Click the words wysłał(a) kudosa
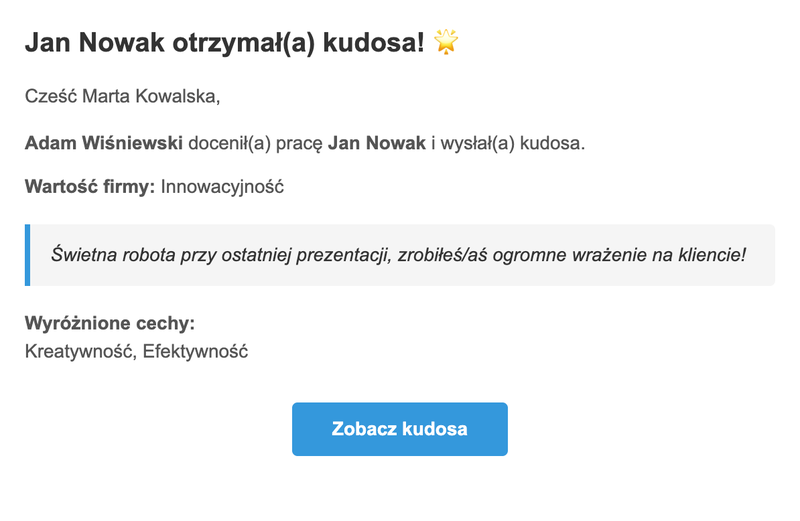Image resolution: width=800 pixels, height=521 pixels. coord(512,143)
